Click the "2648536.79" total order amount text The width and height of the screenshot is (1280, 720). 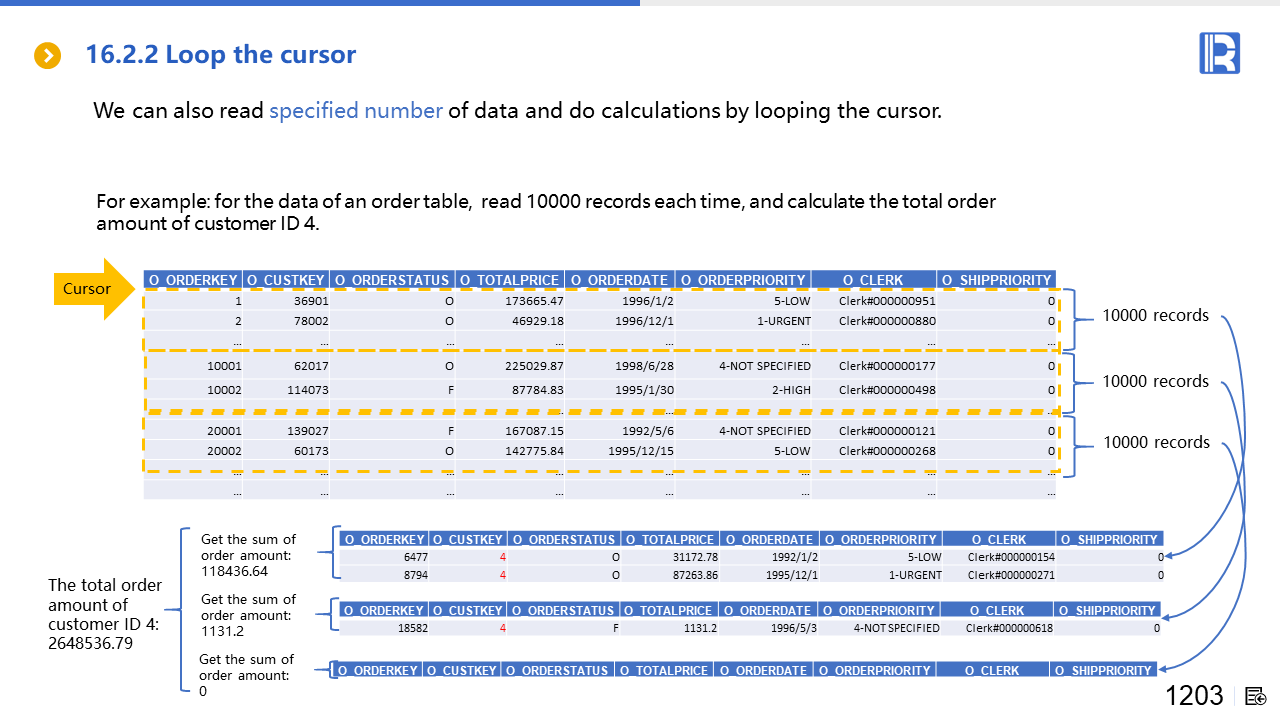click(92, 644)
